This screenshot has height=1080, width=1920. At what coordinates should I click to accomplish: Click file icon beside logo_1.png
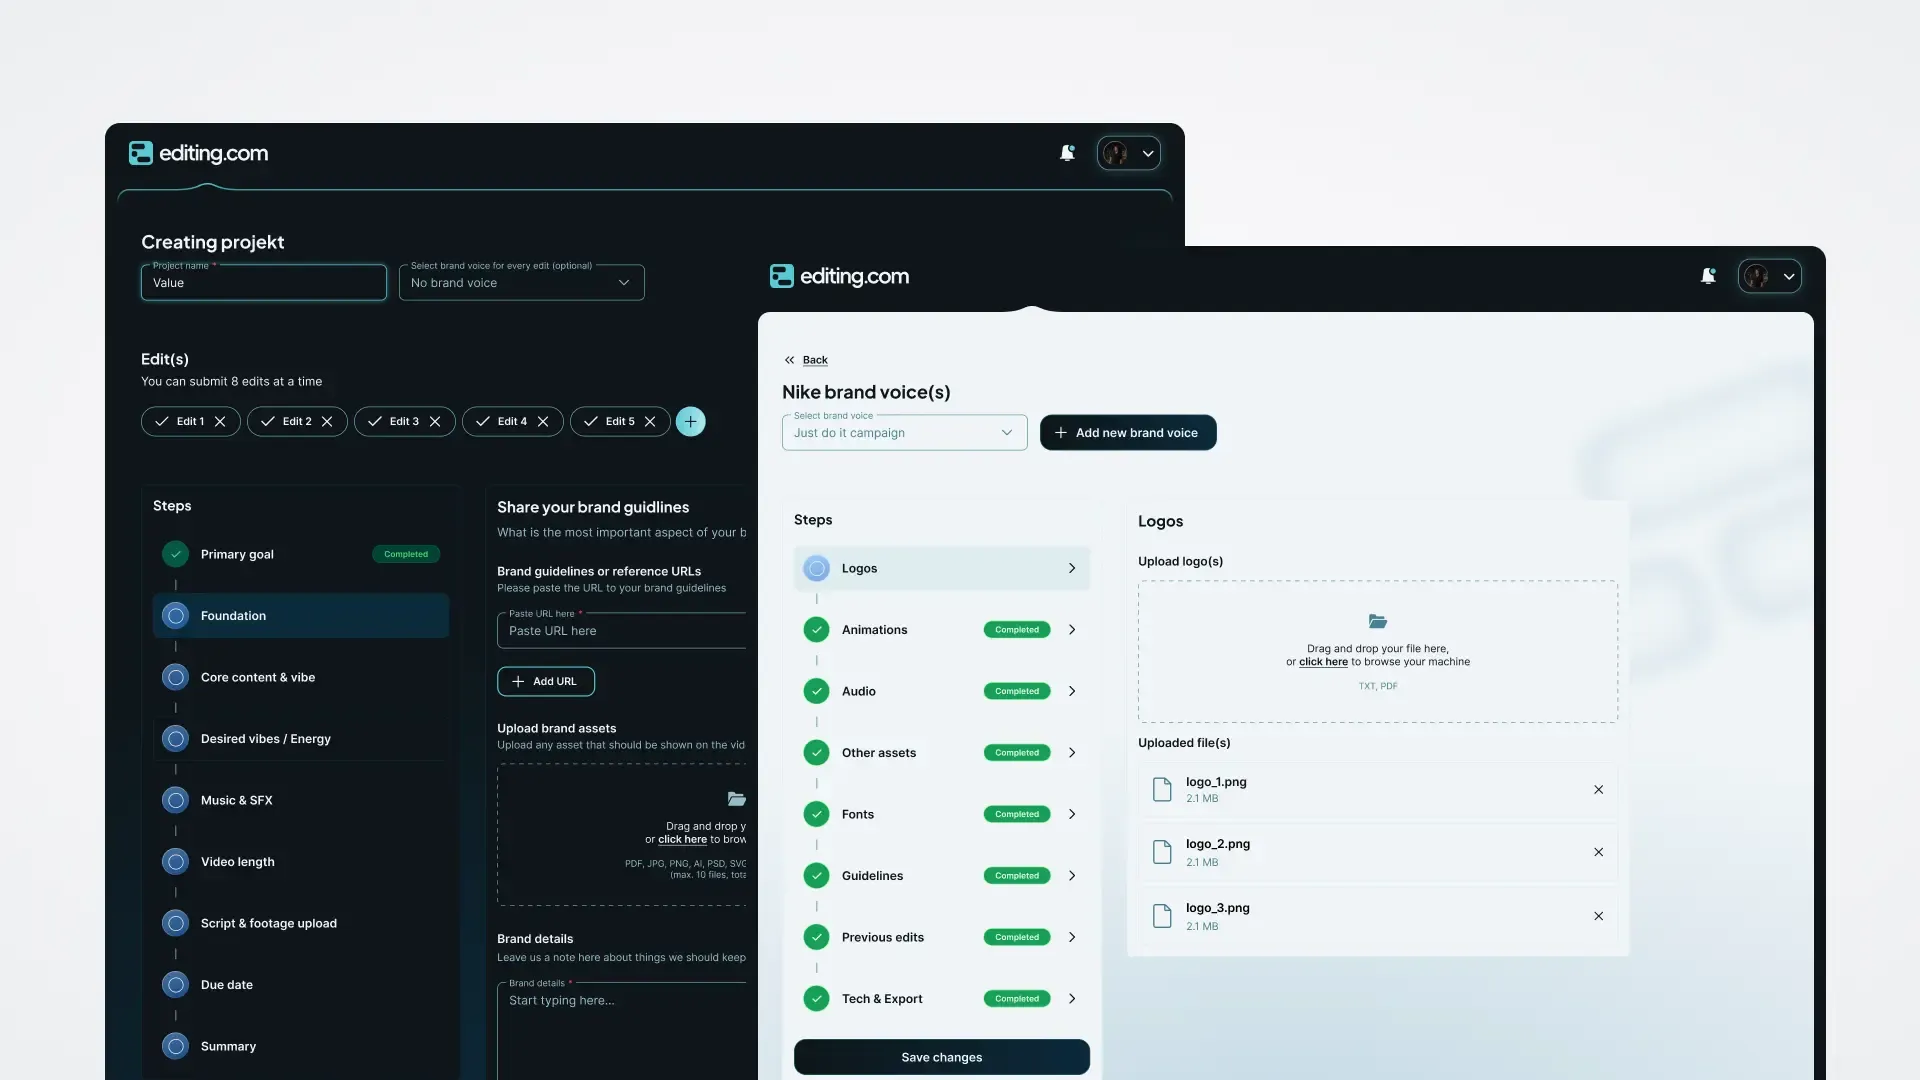coord(1162,789)
